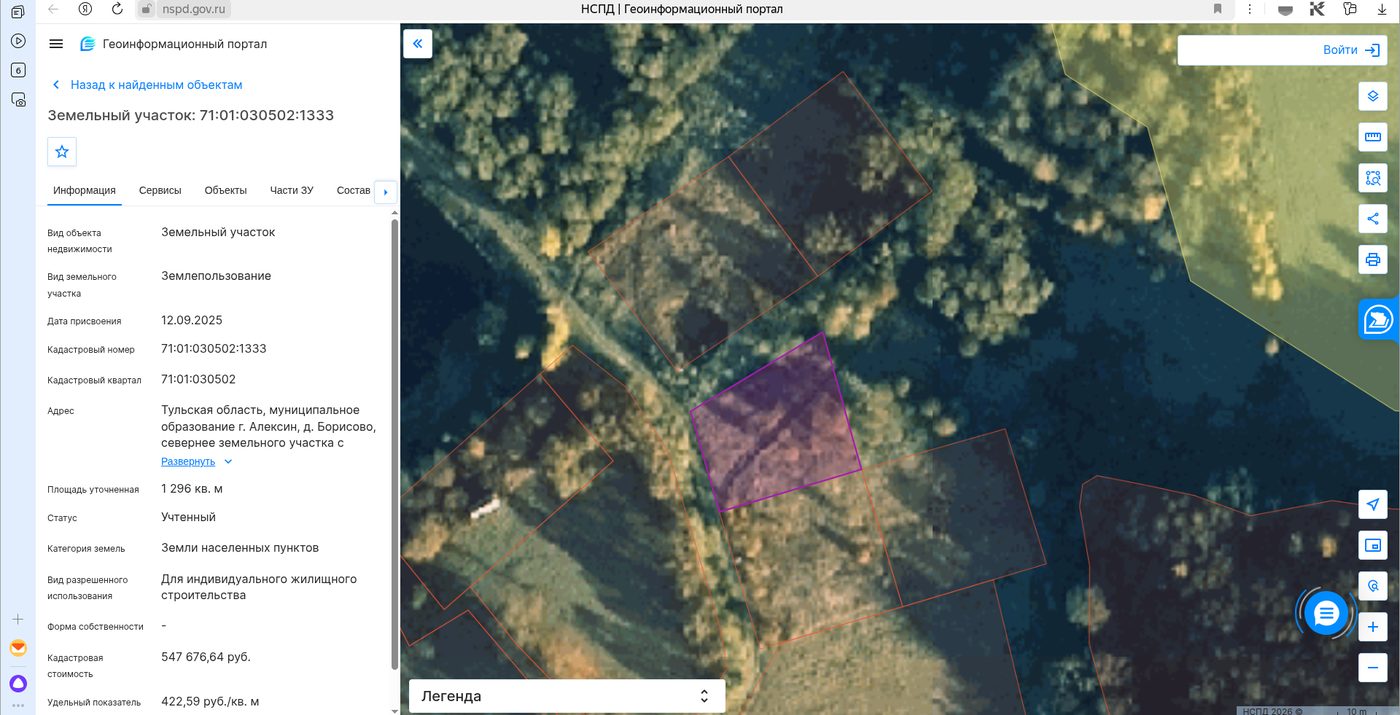Zoom in with the plus button
This screenshot has width=1400, height=715.
point(1373,627)
